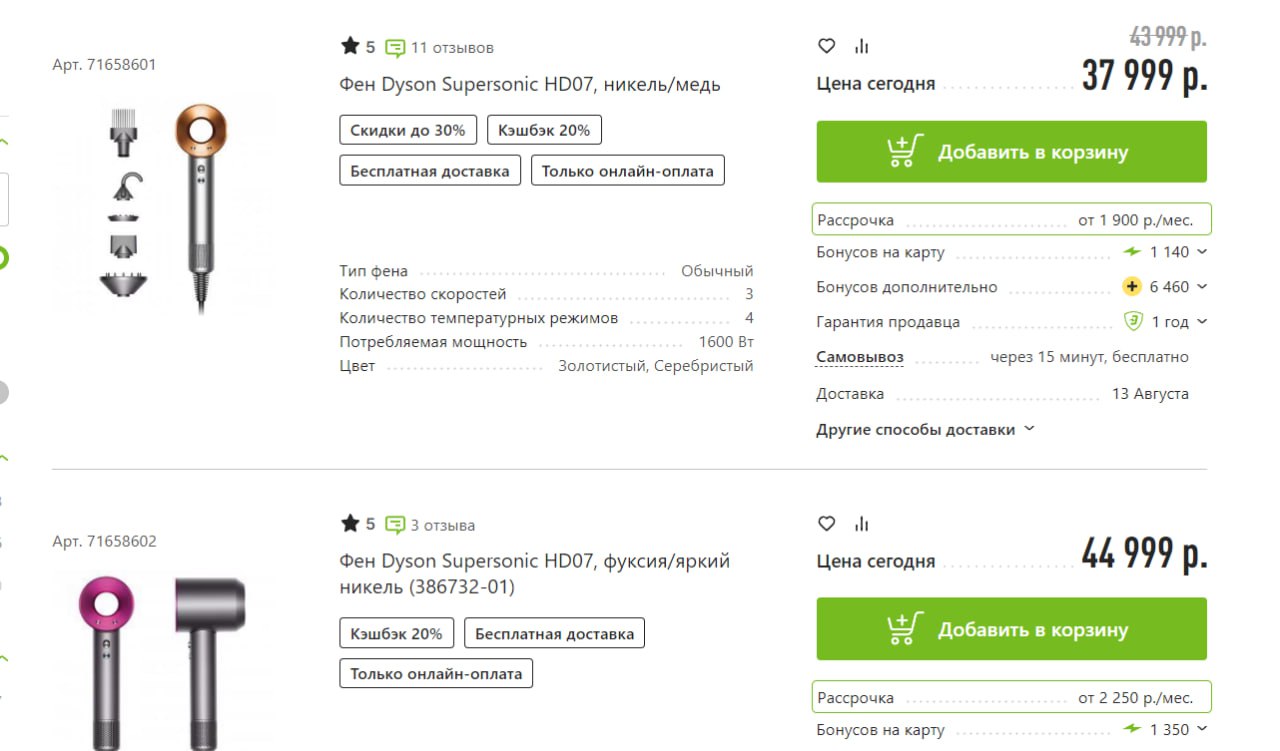1280x751 pixels.
Task: Open the 11 отзывов reviews link
Action: pos(452,47)
